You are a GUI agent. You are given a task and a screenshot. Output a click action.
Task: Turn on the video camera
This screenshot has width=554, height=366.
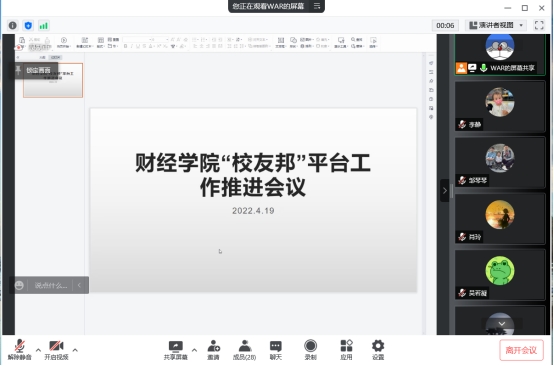point(56,350)
